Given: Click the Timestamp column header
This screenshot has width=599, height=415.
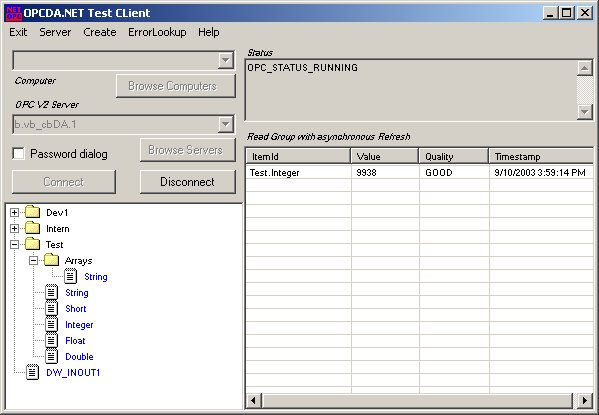Looking at the screenshot, I should [x=541, y=156].
